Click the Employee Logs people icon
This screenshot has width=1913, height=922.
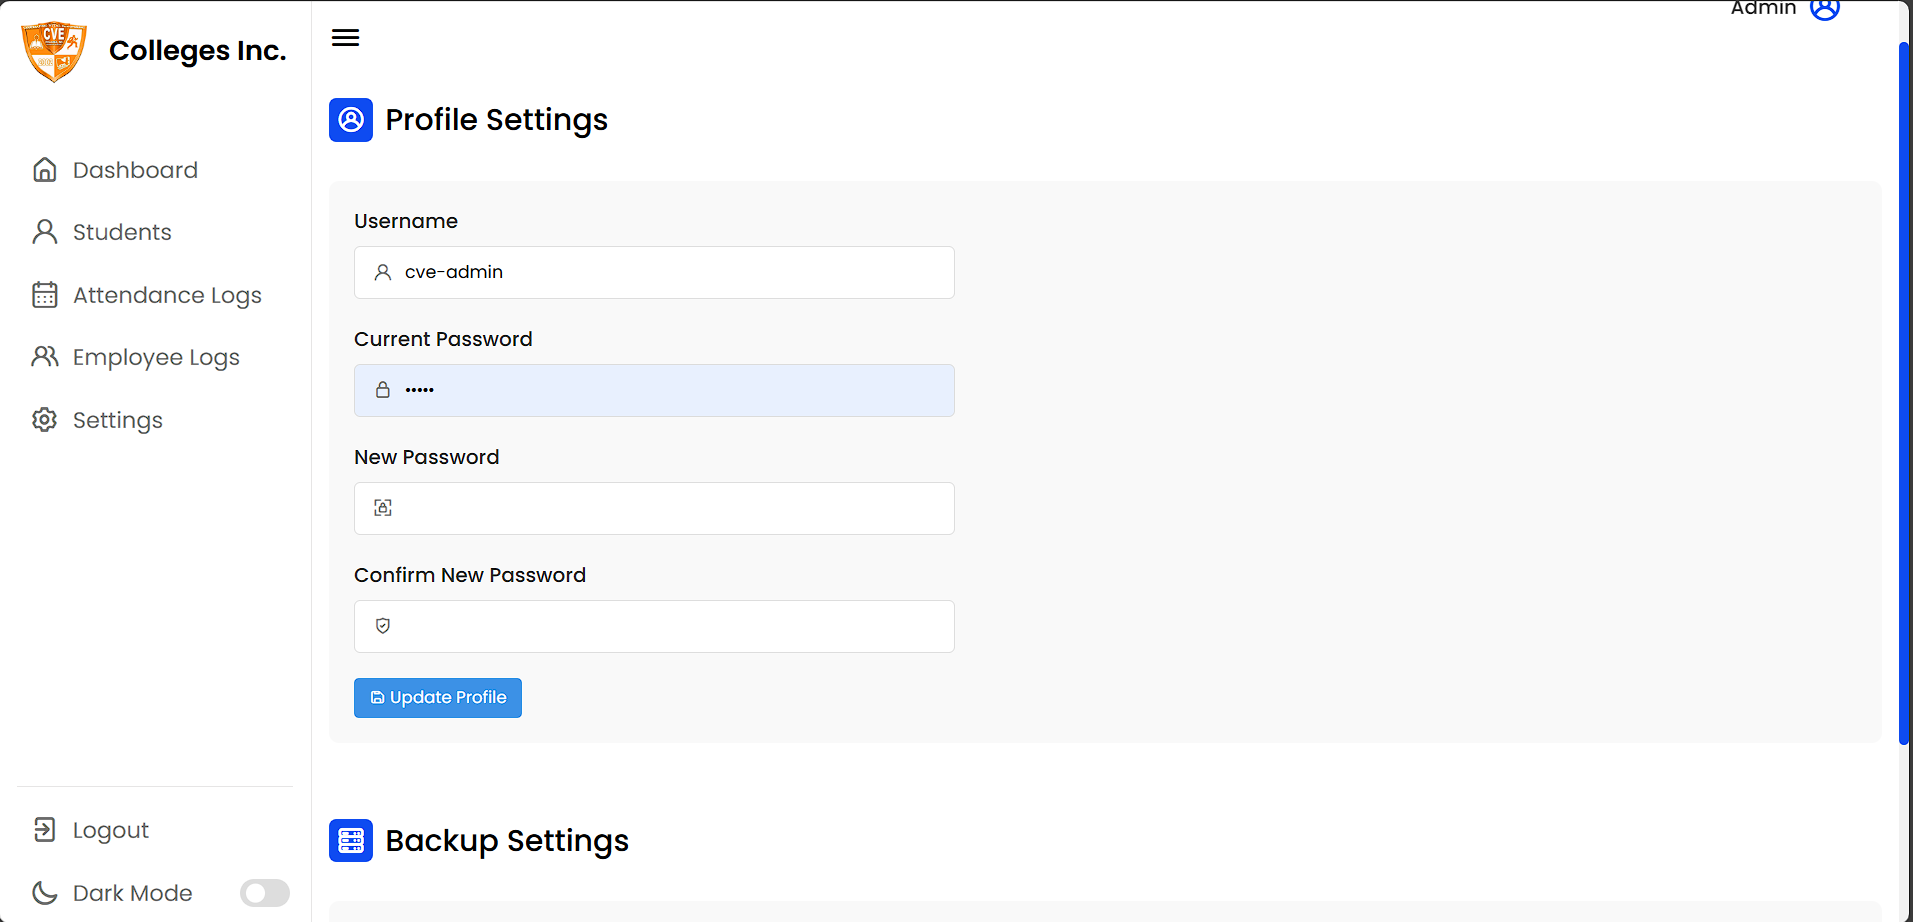pos(45,356)
